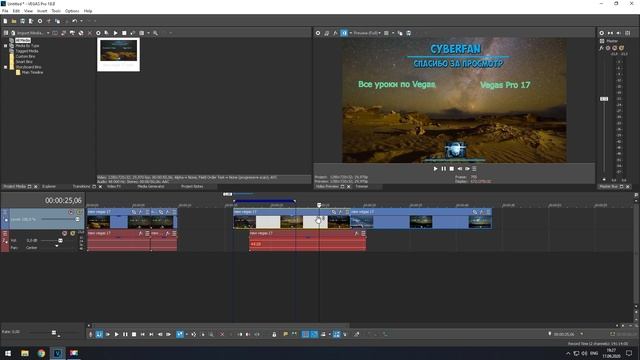640x360 pixels.
Task: Play from start in timeline transport
Action: [108, 334]
